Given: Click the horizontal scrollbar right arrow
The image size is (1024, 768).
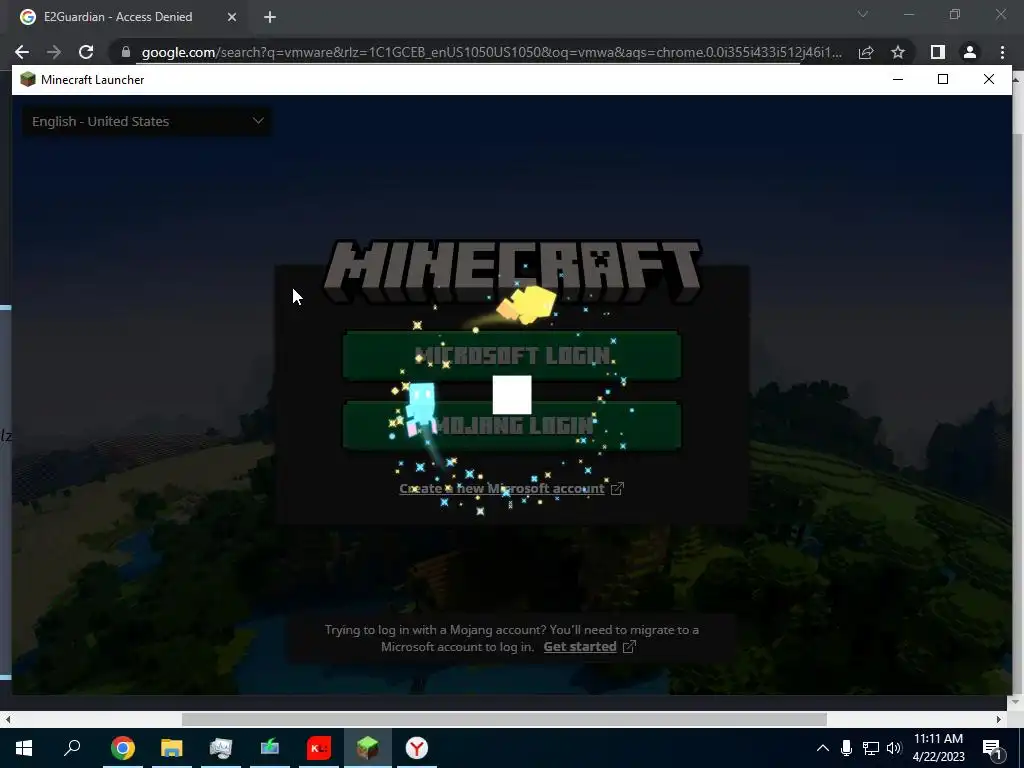Looking at the screenshot, I should 999,720.
